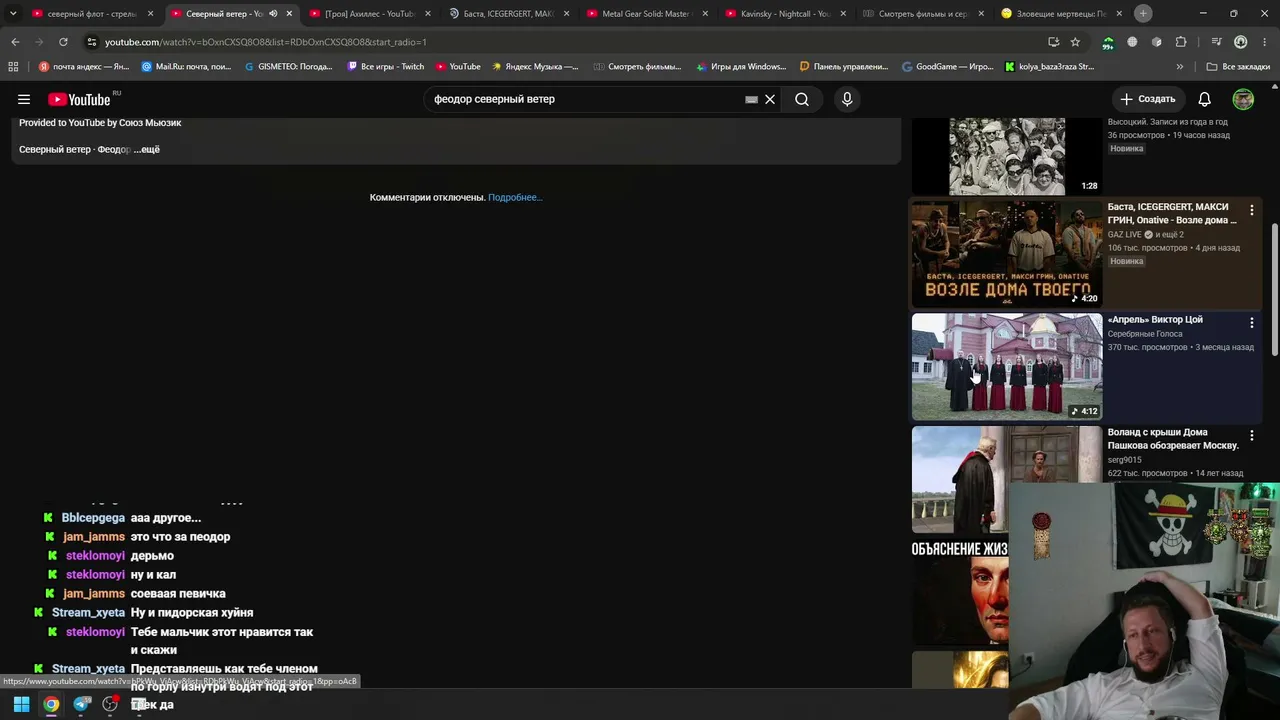Open options for the Воланд с крыши video

coord(1251,436)
